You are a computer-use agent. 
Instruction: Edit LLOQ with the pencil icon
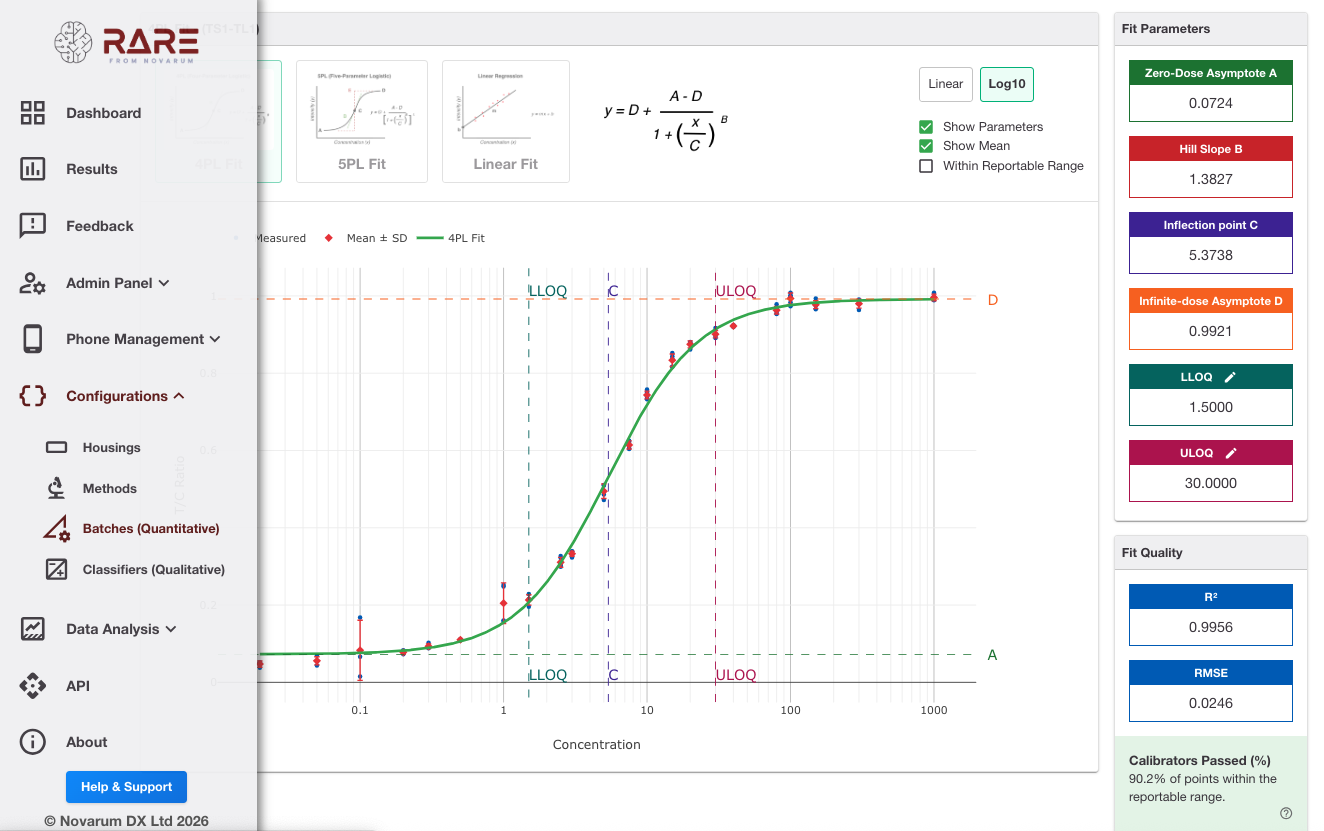(1231, 377)
